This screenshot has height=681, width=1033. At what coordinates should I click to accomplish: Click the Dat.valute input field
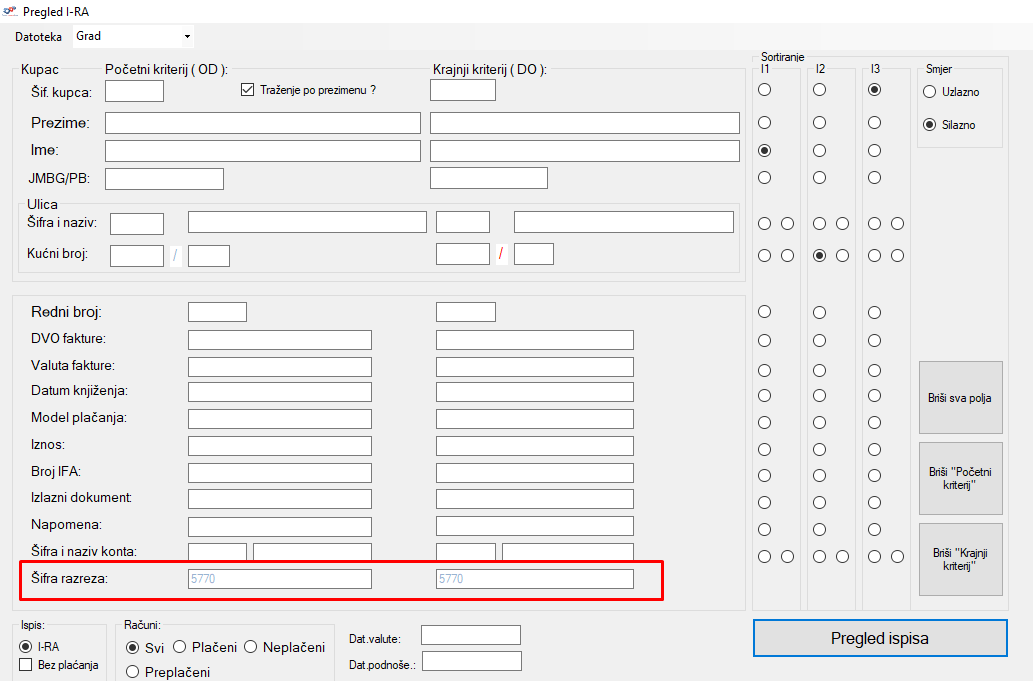[x=470, y=635]
